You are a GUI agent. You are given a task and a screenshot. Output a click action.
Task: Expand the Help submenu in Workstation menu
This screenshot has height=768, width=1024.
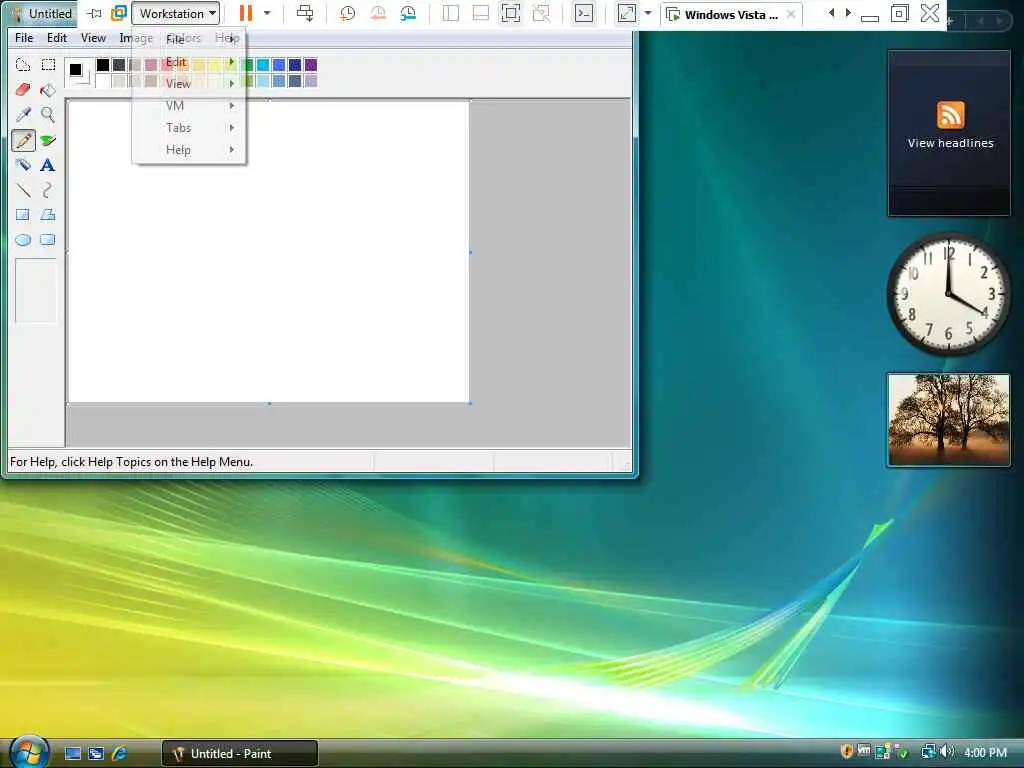189,150
